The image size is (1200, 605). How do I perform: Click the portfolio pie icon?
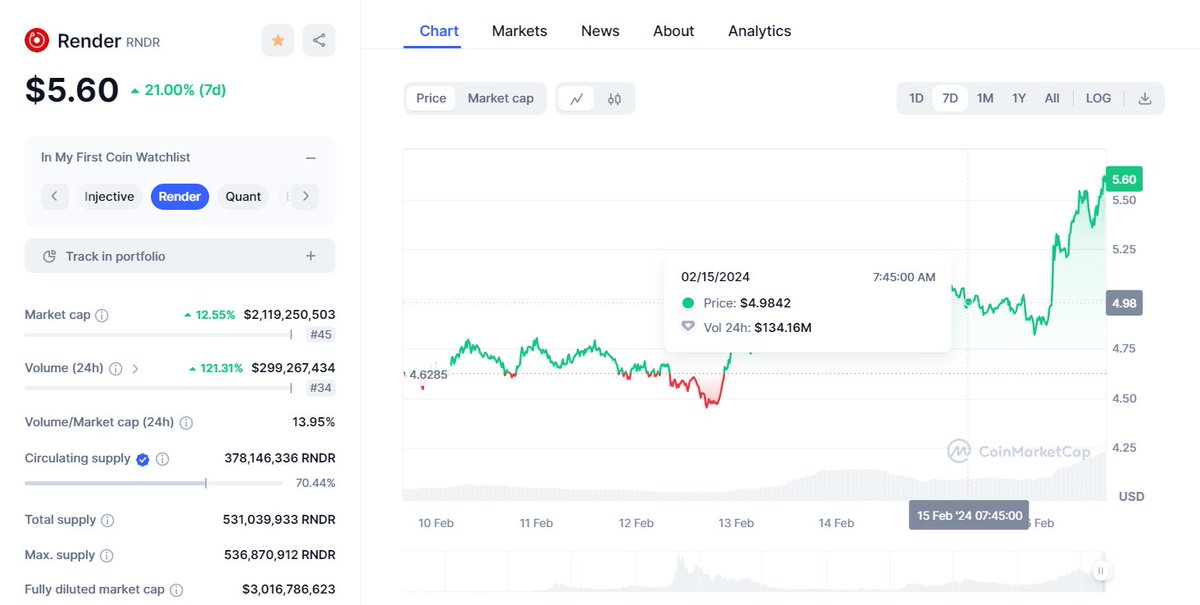coord(50,257)
